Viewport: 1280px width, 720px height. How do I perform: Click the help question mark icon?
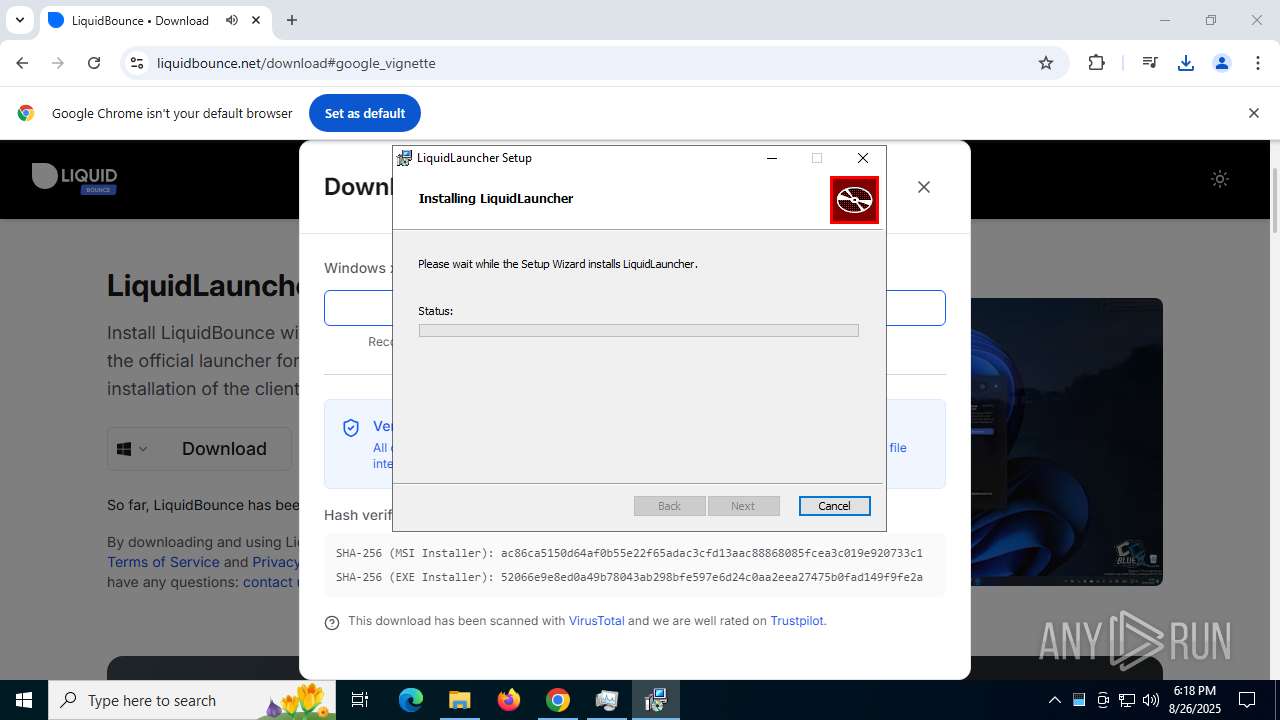[332, 622]
